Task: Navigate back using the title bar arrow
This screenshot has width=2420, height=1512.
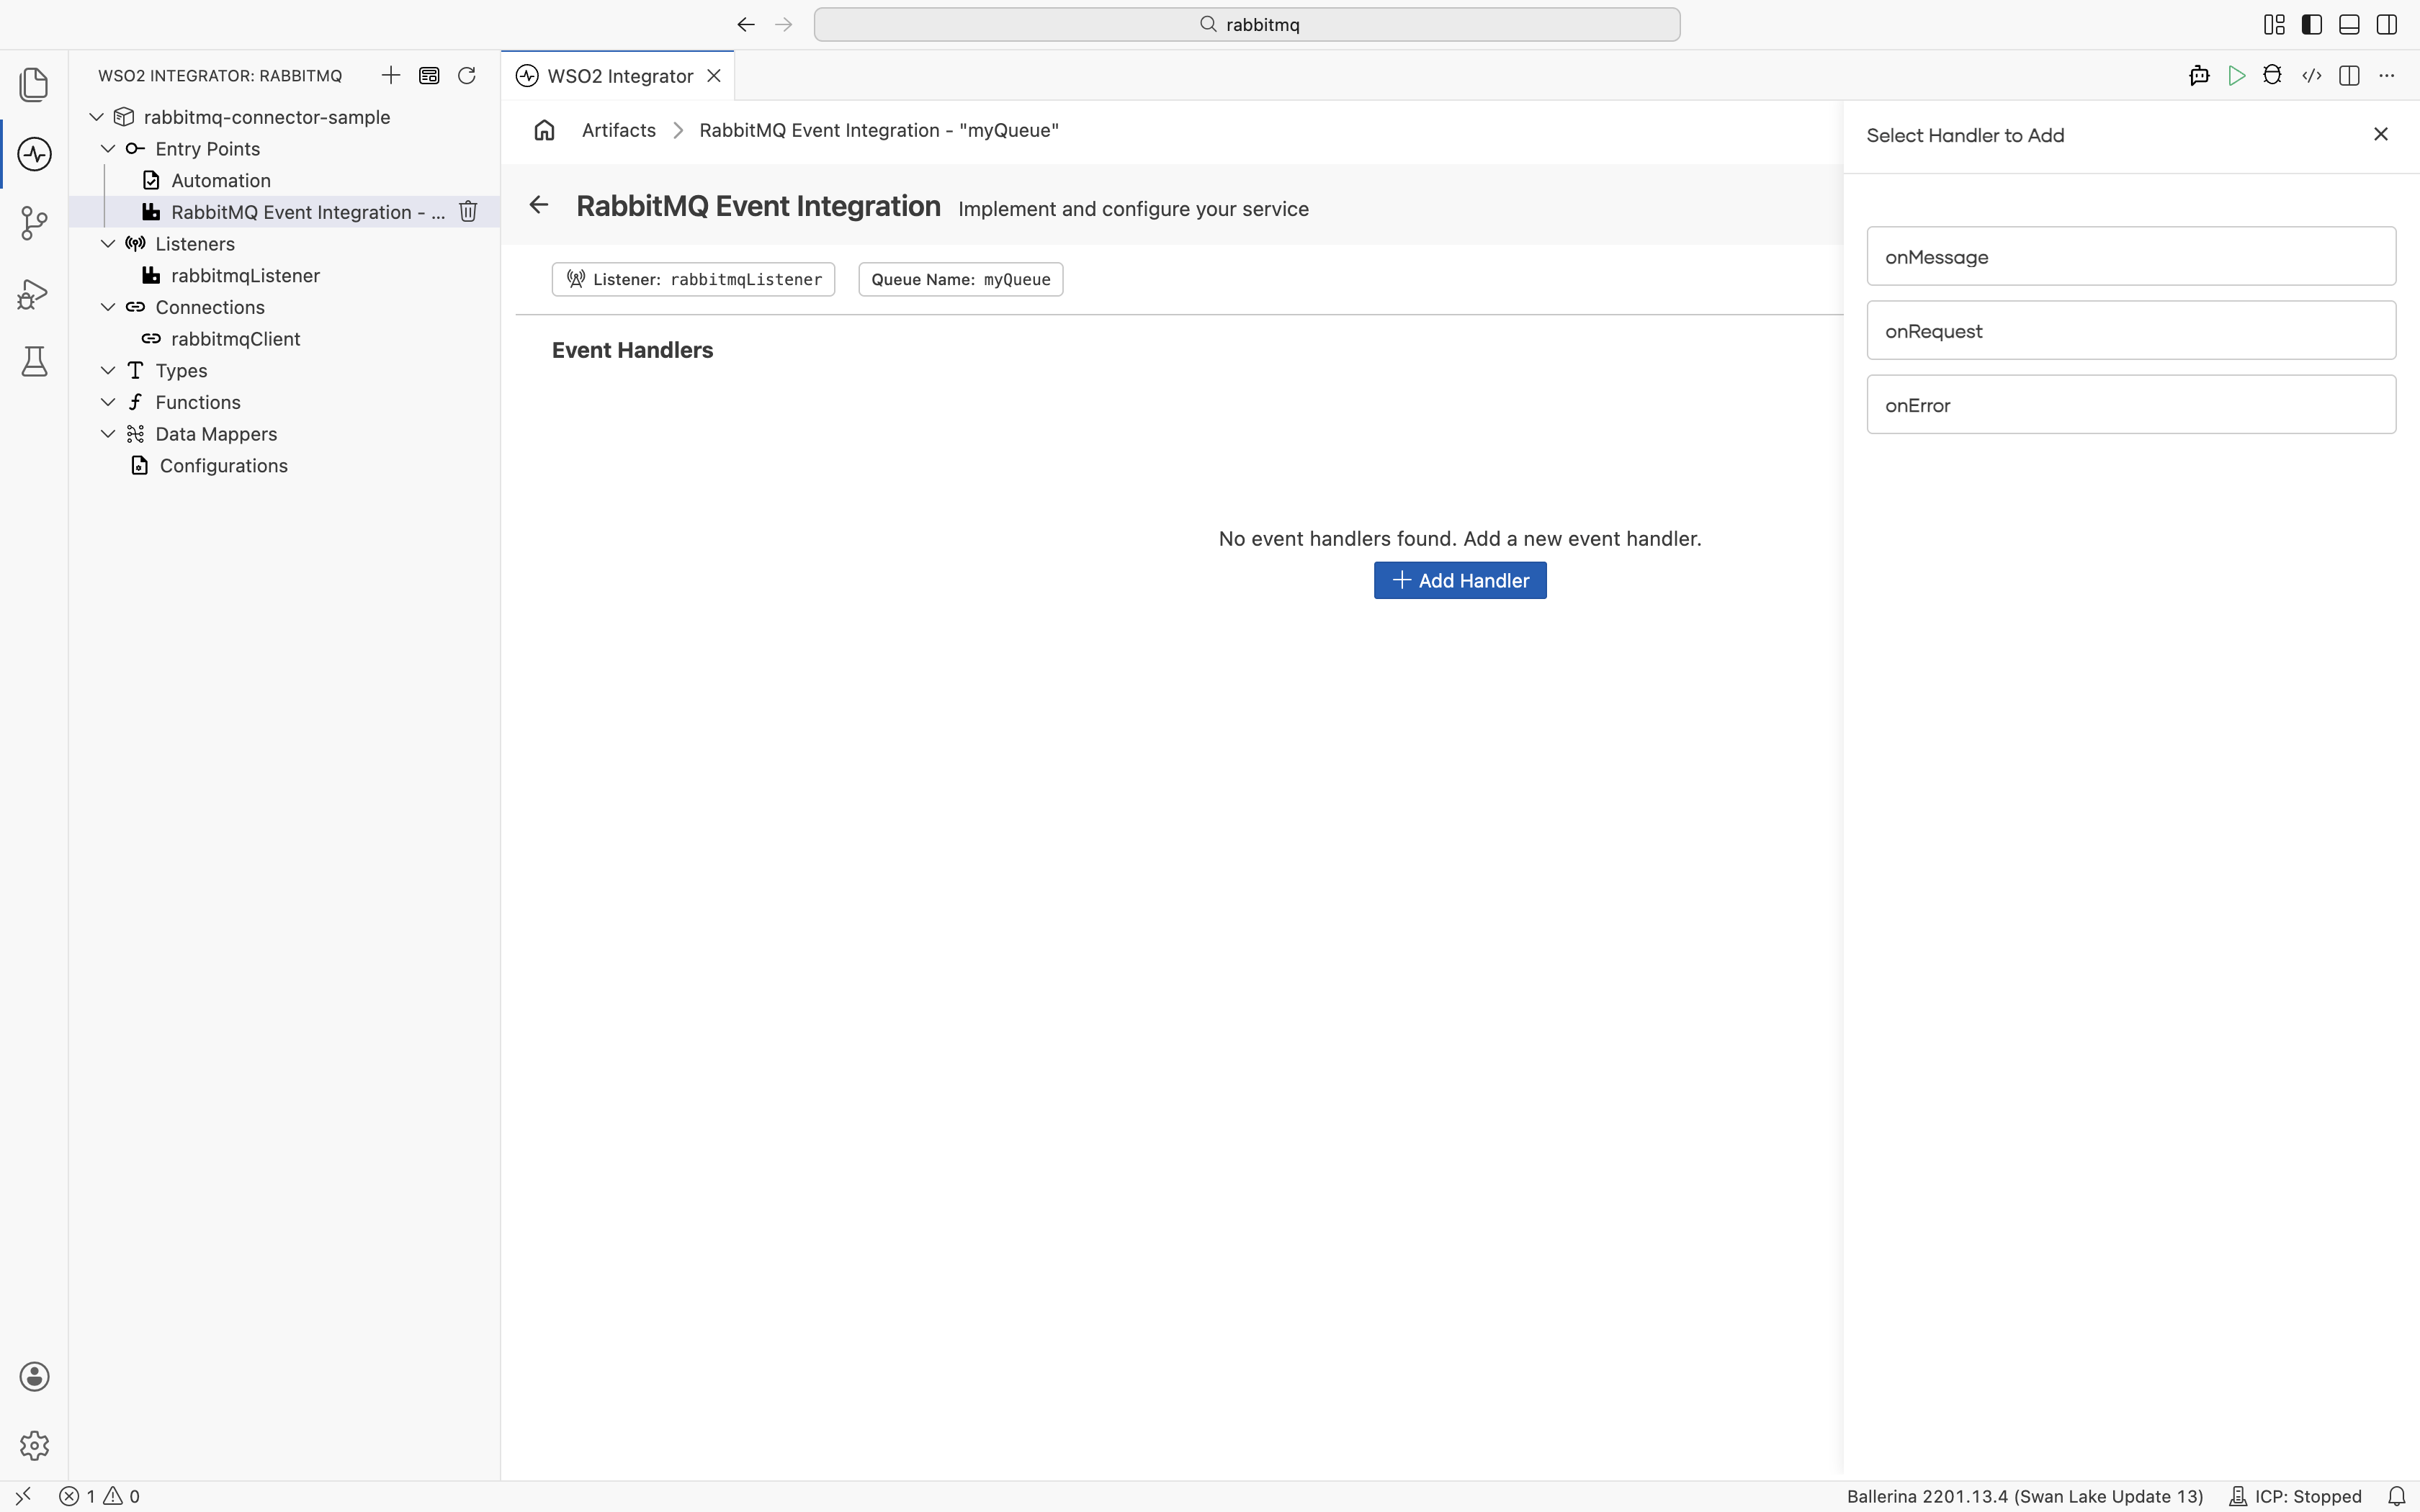Action: coord(746,24)
